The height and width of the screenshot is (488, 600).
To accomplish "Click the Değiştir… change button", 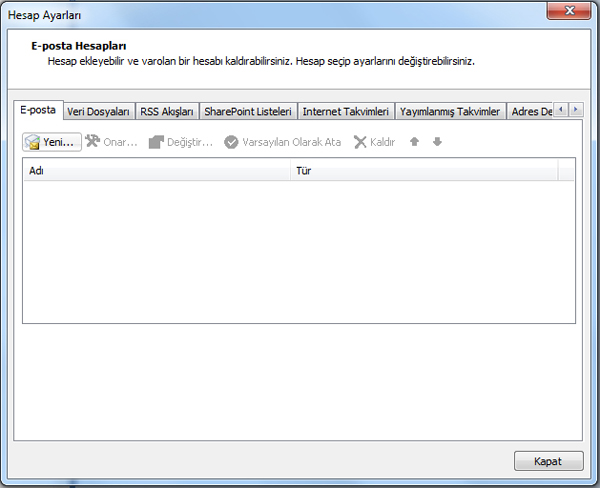I will pyautogui.click(x=181, y=142).
